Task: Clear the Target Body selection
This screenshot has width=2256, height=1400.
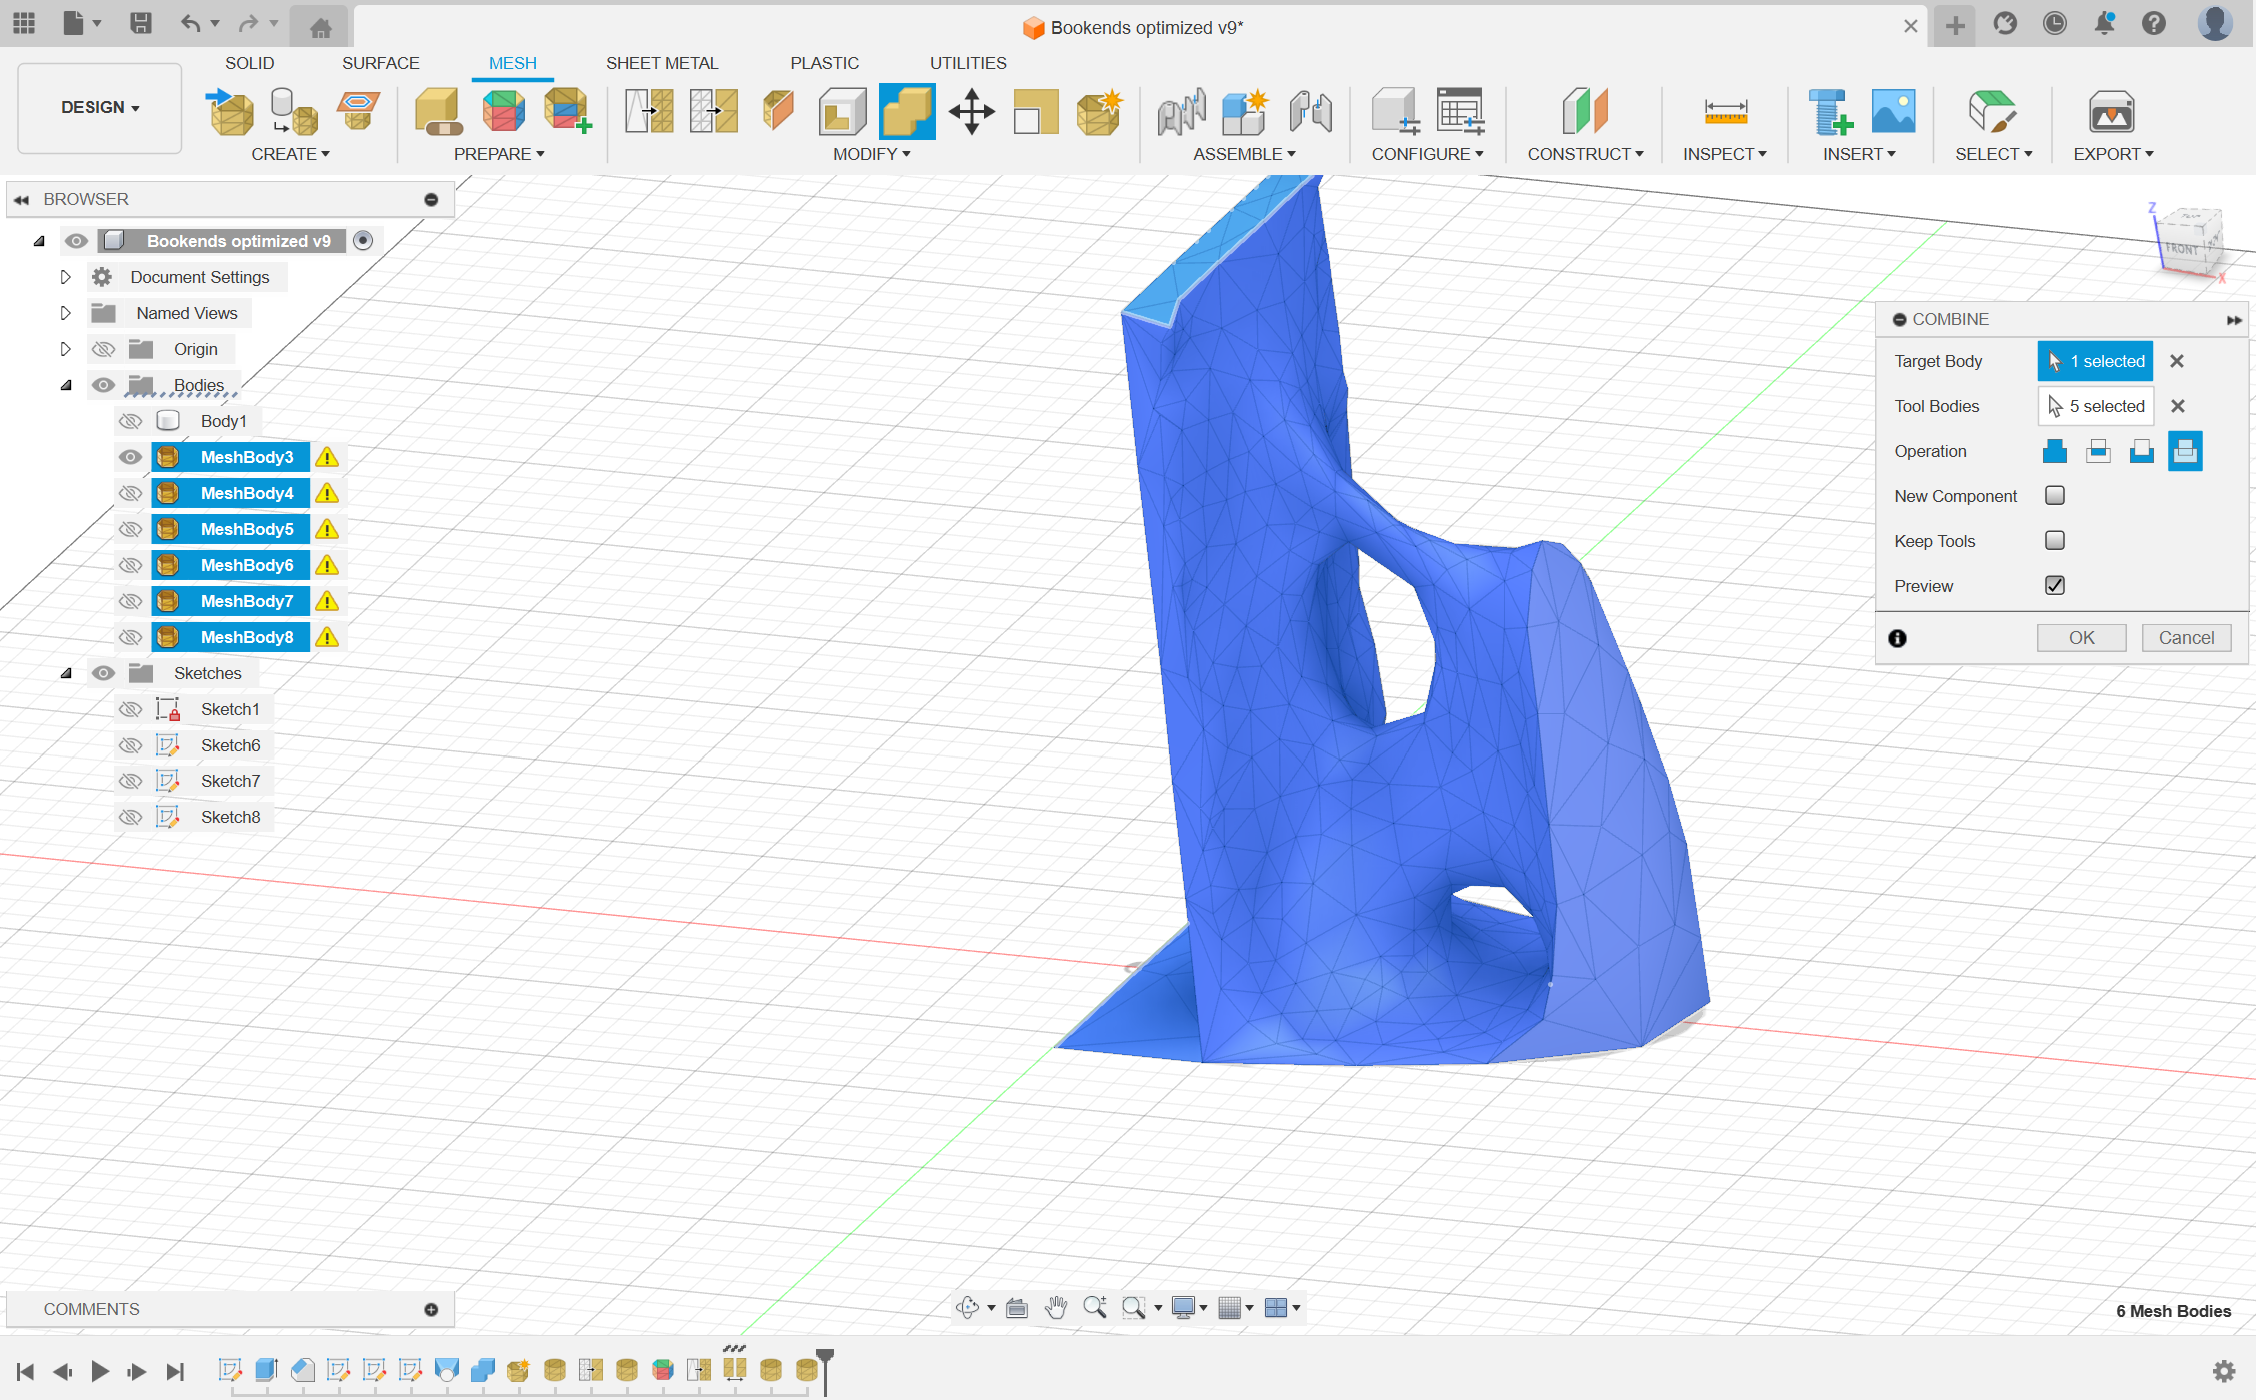Action: coord(2177,361)
